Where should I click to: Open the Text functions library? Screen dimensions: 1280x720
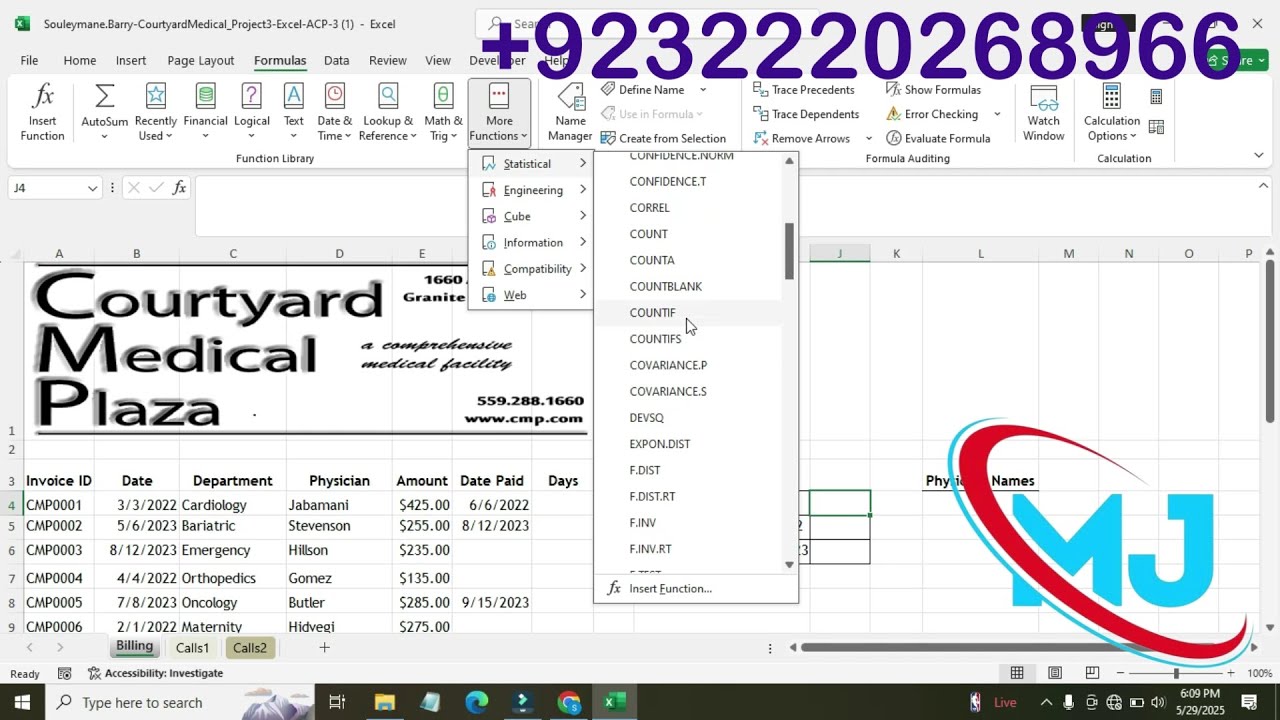click(293, 112)
